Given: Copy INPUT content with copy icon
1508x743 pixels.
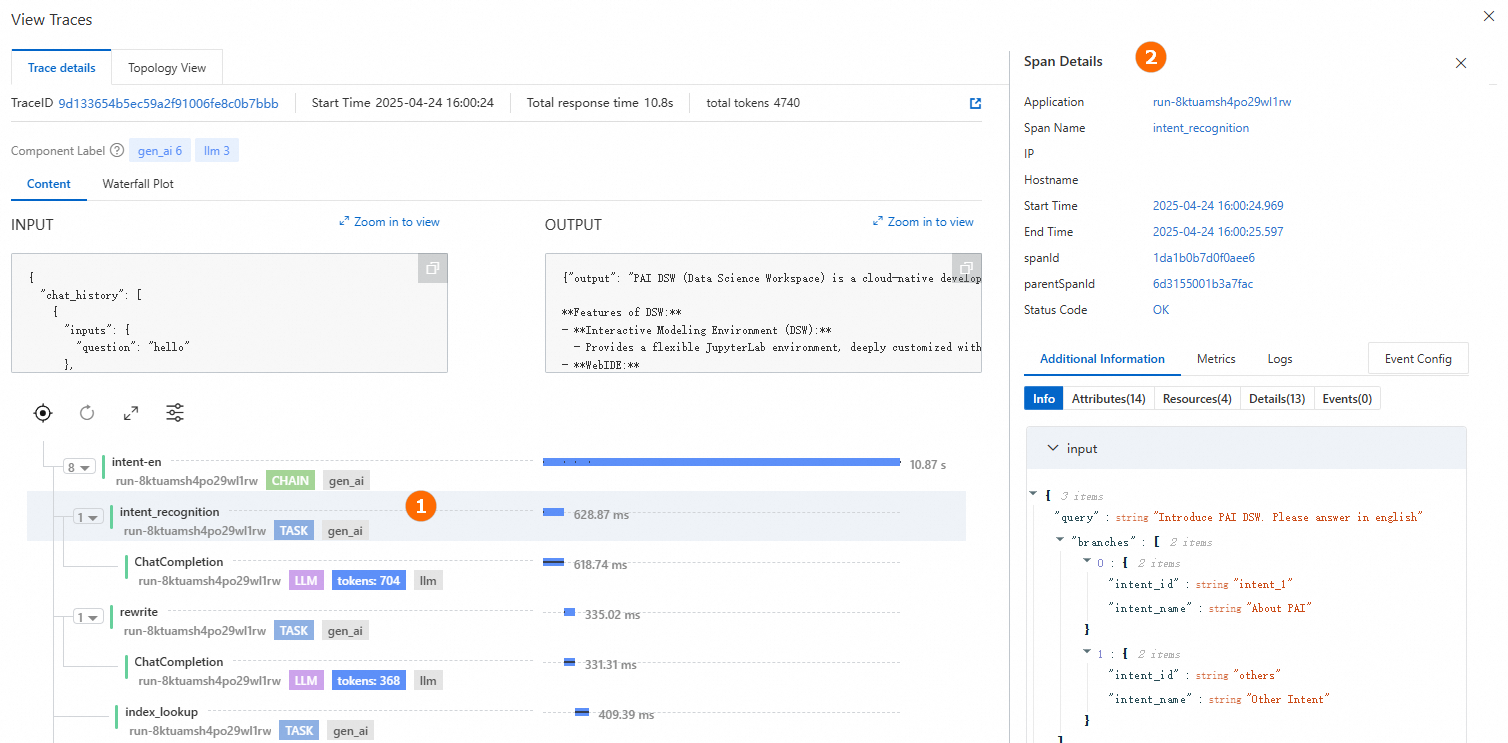Looking at the screenshot, I should (432, 268).
